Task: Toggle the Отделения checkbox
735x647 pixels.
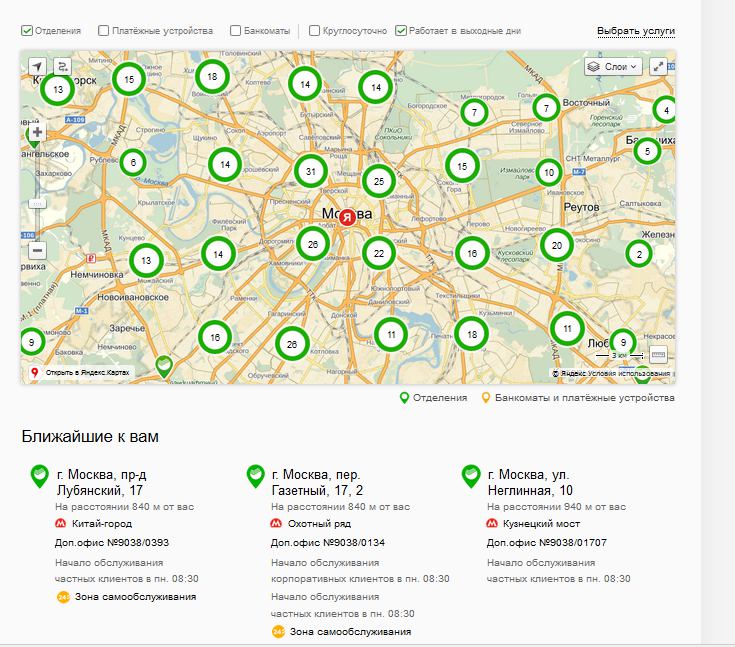Action: 27,31
